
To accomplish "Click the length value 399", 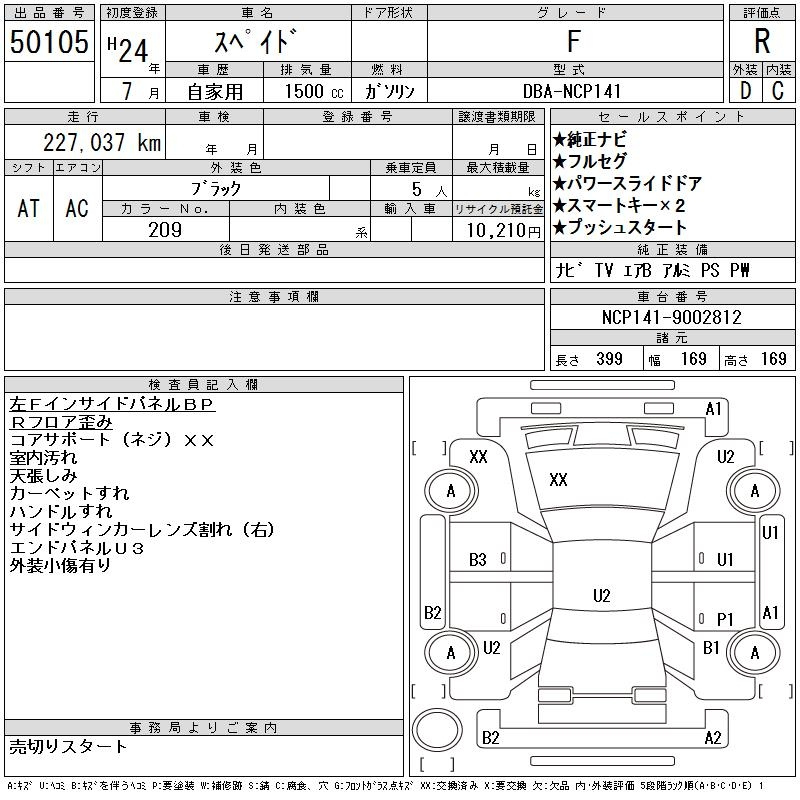I will (609, 359).
